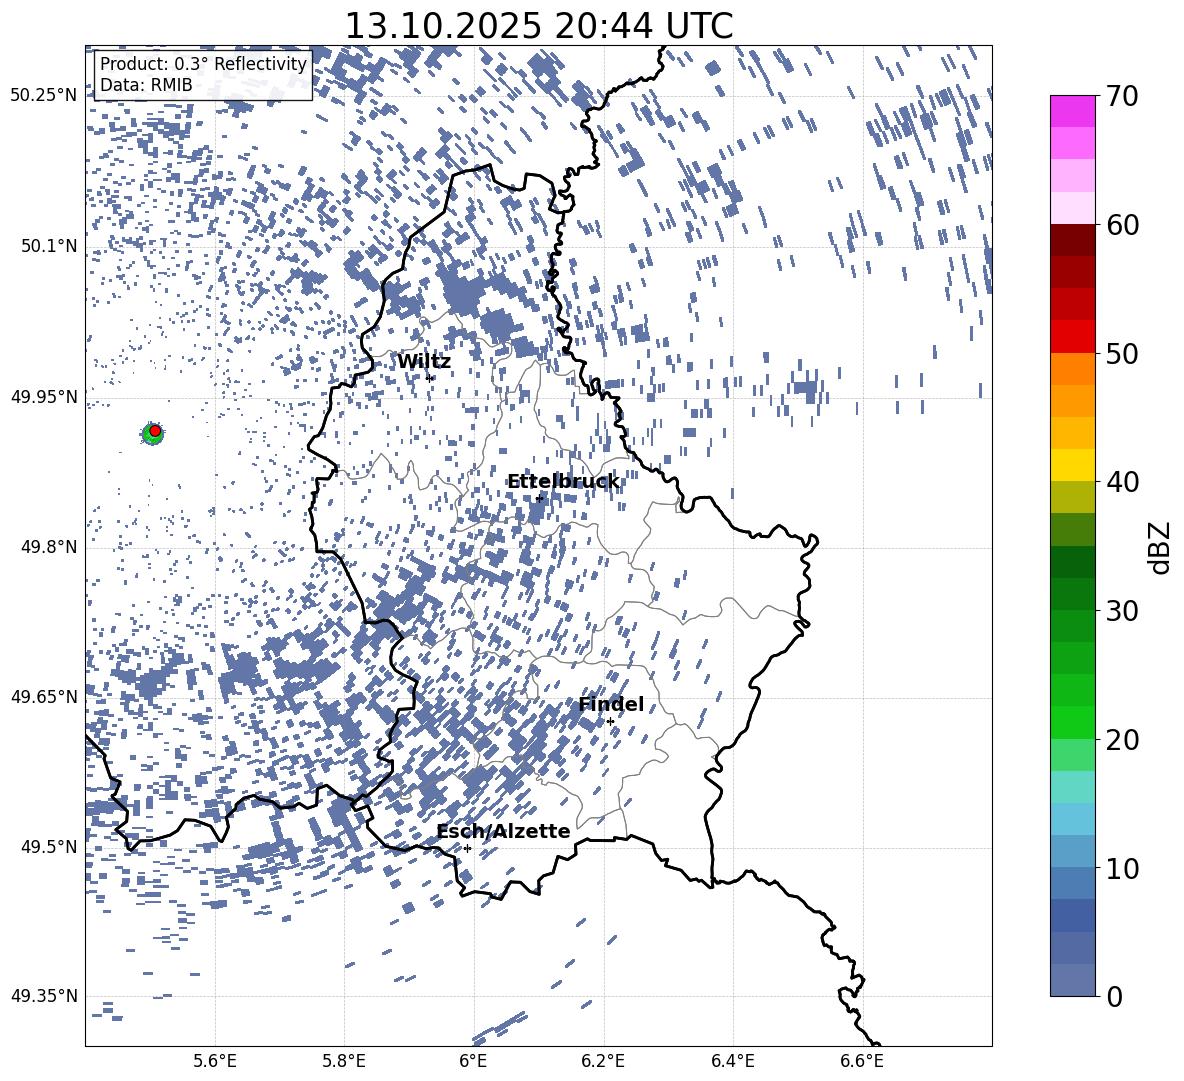Screen dimensions: 1184x1081
Task: Click the 6.2°E longitude label
Action: coord(603,1061)
